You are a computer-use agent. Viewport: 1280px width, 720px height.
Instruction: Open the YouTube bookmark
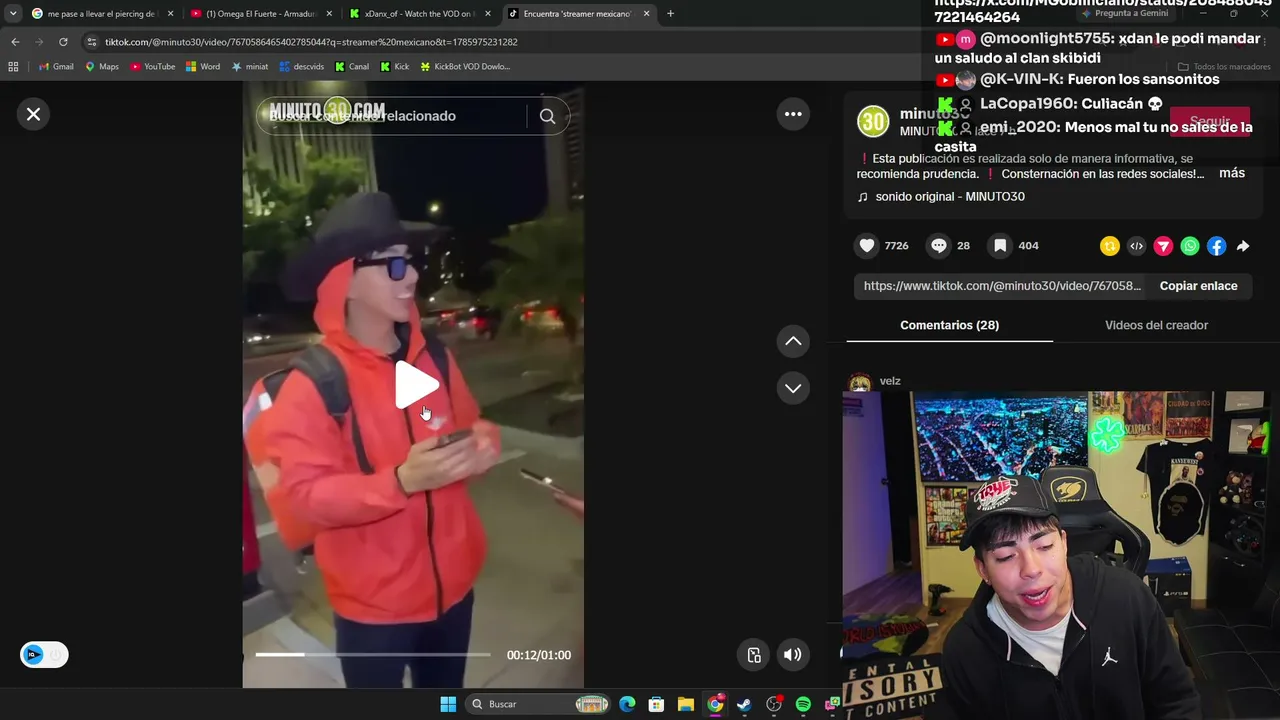[152, 67]
